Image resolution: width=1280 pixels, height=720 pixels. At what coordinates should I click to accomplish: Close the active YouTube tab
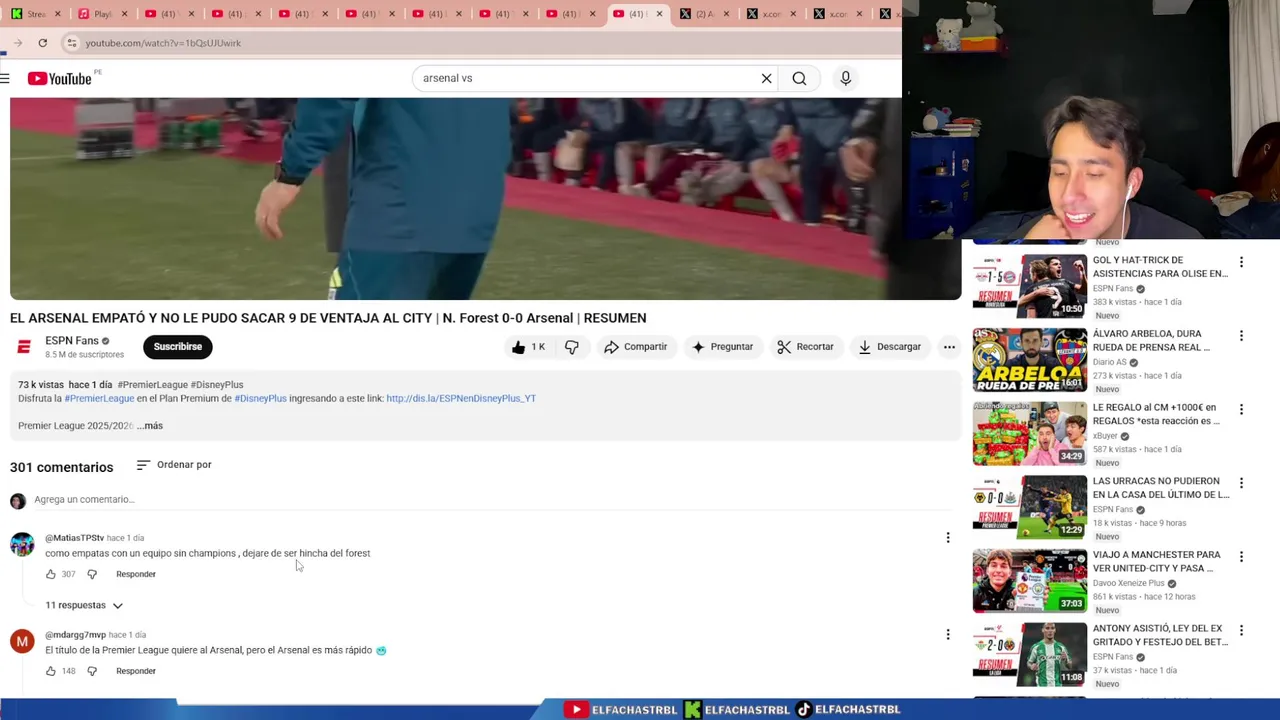[x=659, y=14]
